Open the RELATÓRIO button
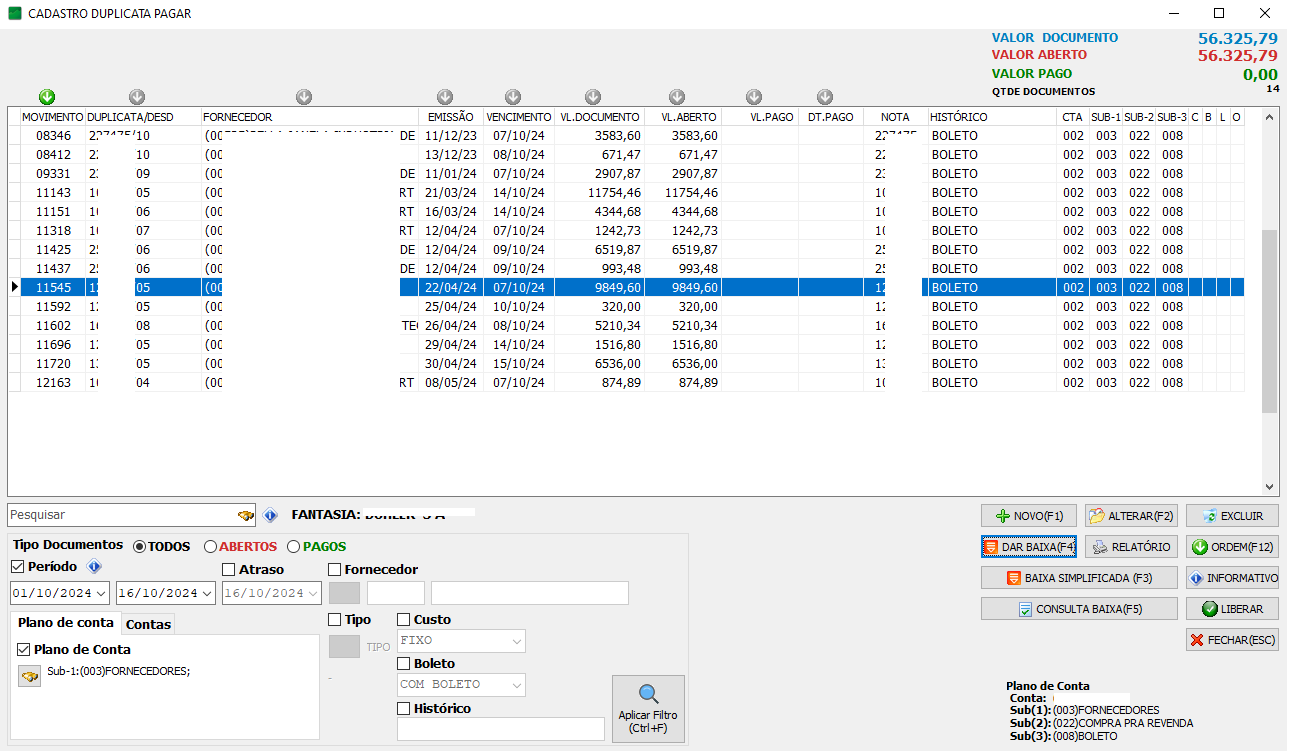The height and width of the screenshot is (751, 1290). [1131, 547]
